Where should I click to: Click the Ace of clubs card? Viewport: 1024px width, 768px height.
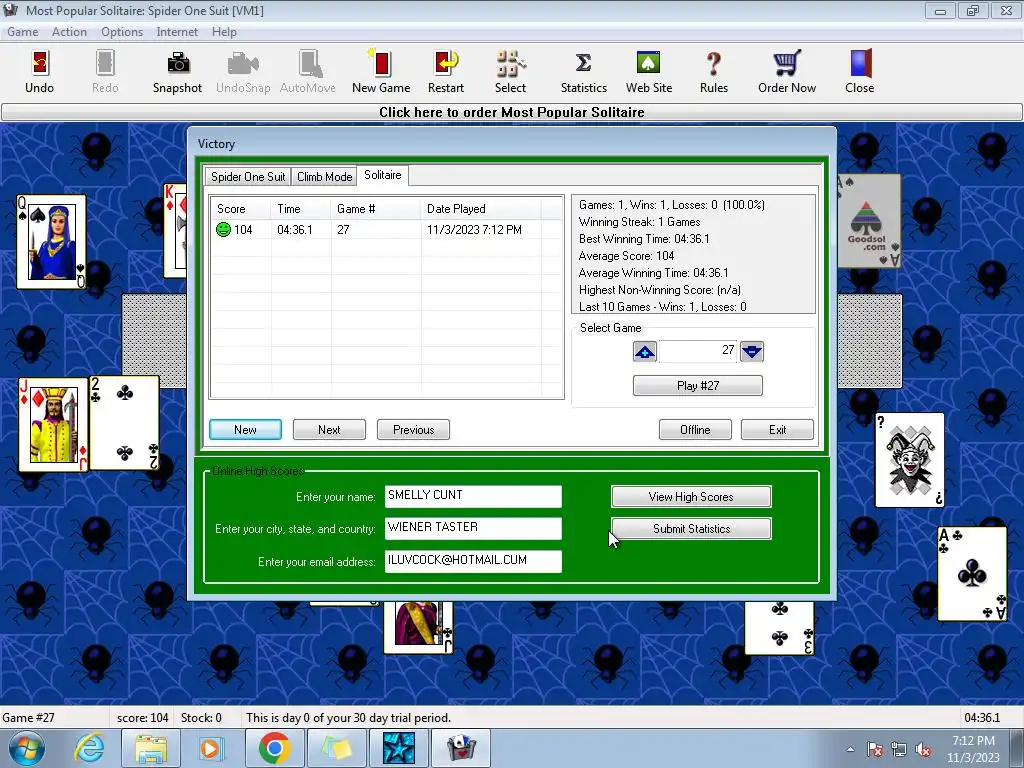[x=972, y=573]
